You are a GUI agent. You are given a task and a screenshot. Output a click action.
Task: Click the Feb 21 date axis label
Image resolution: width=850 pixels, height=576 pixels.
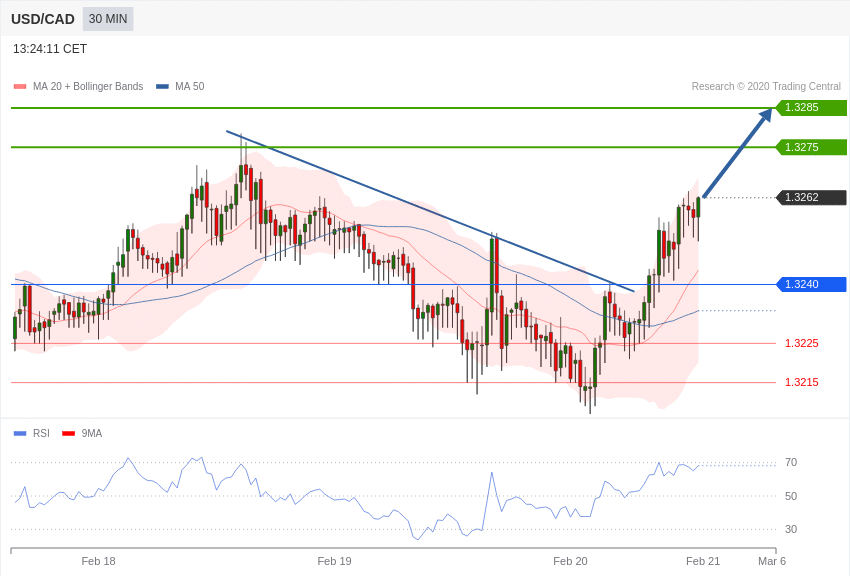point(703,561)
